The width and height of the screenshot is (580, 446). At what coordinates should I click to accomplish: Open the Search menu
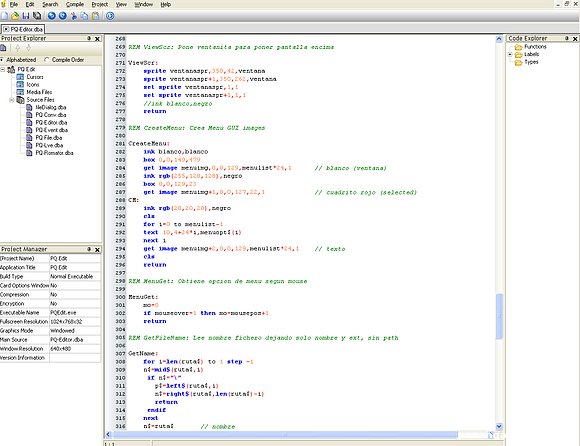coord(50,4)
